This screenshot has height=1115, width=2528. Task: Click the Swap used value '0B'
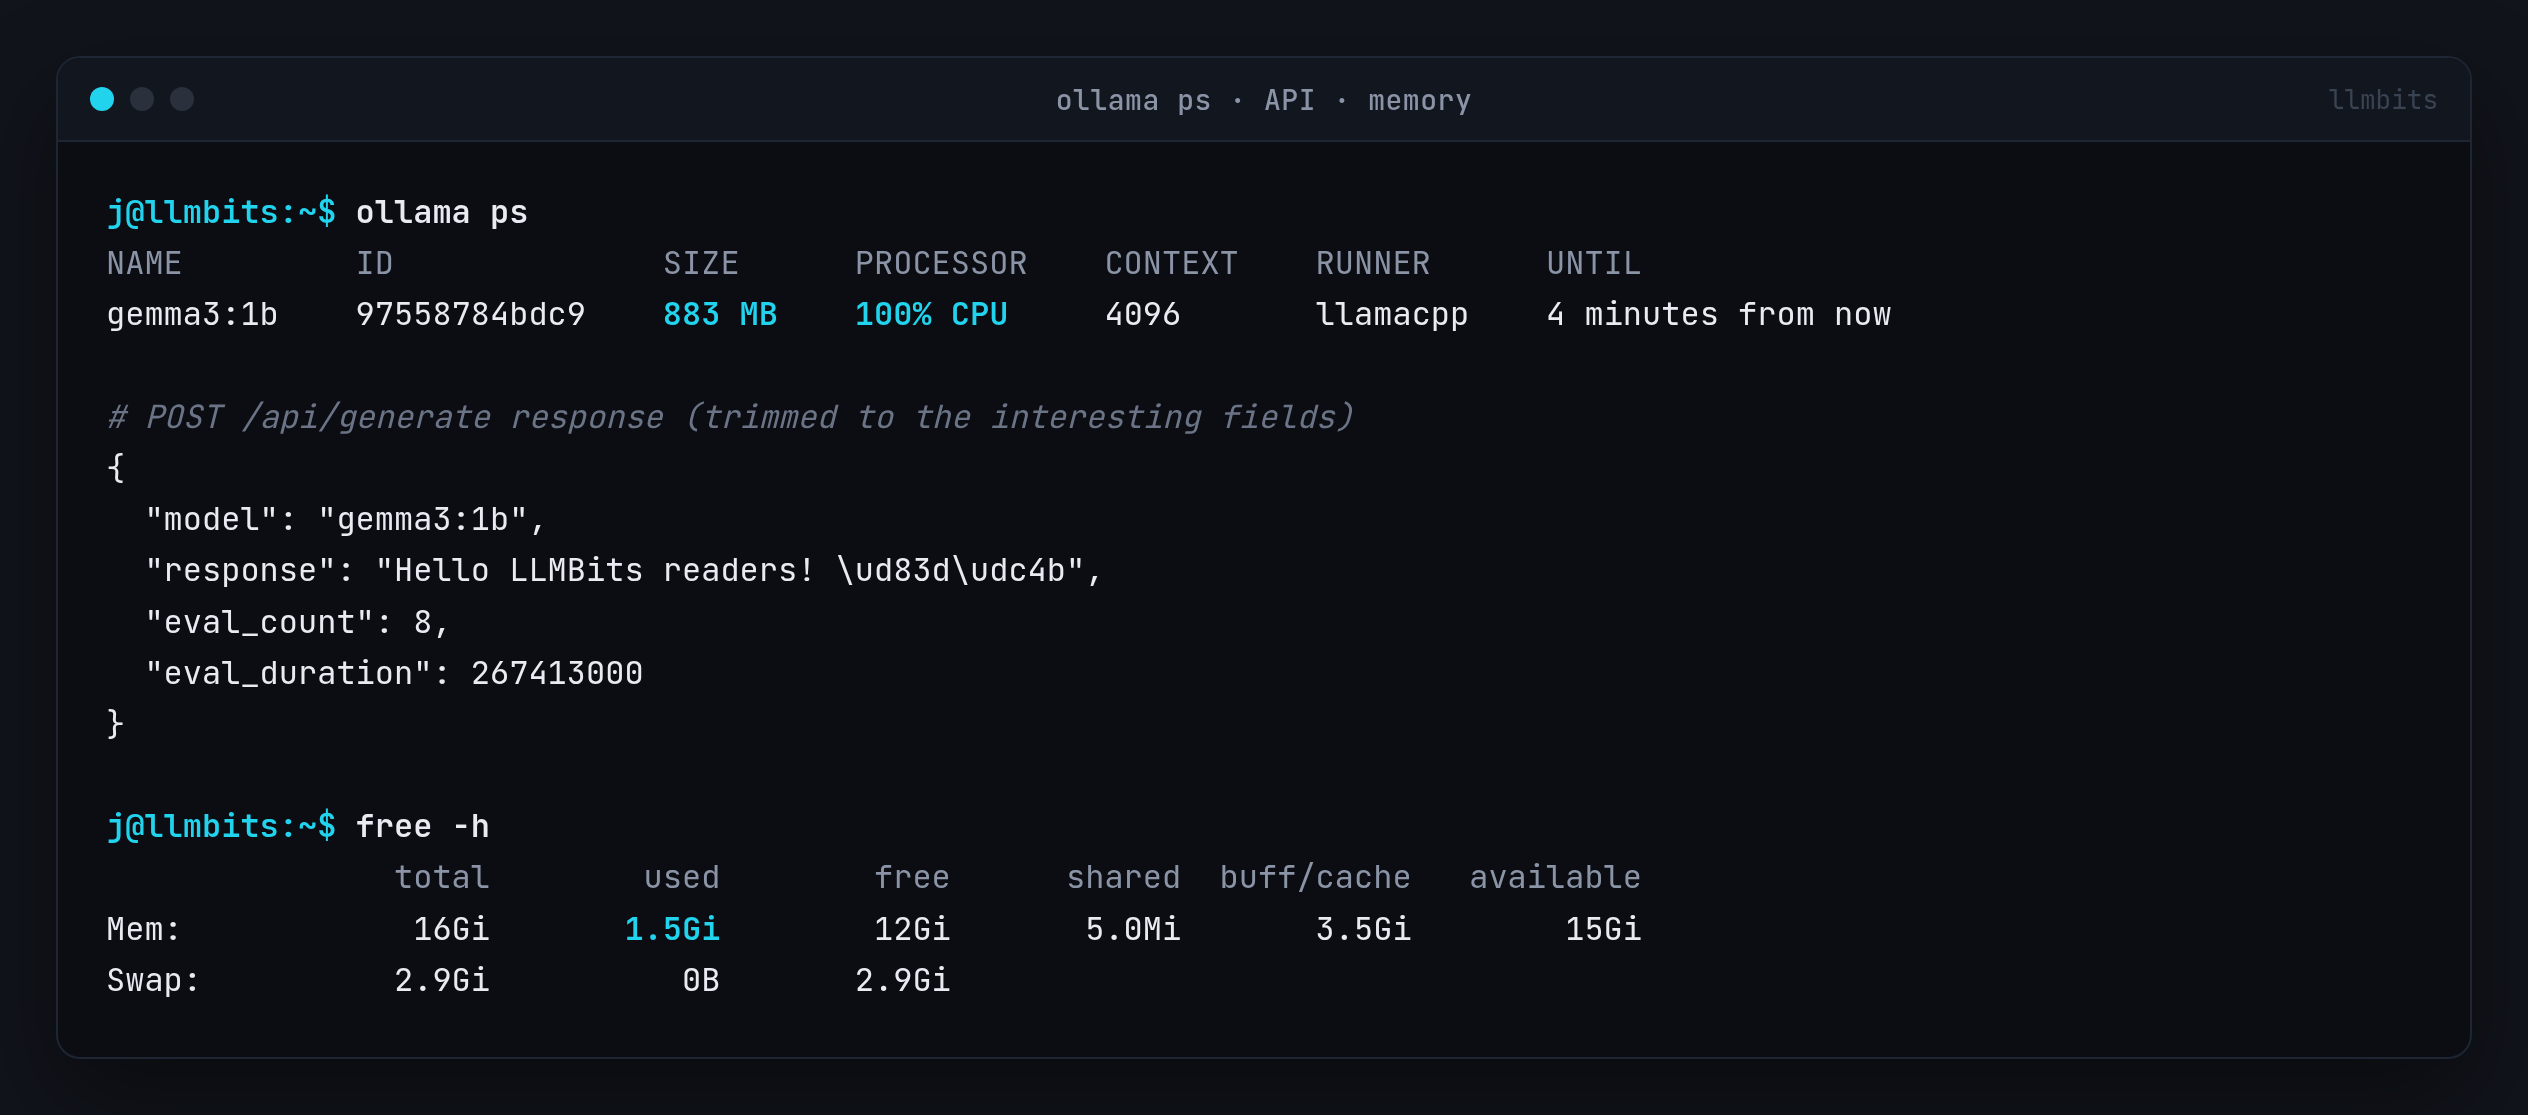701,980
